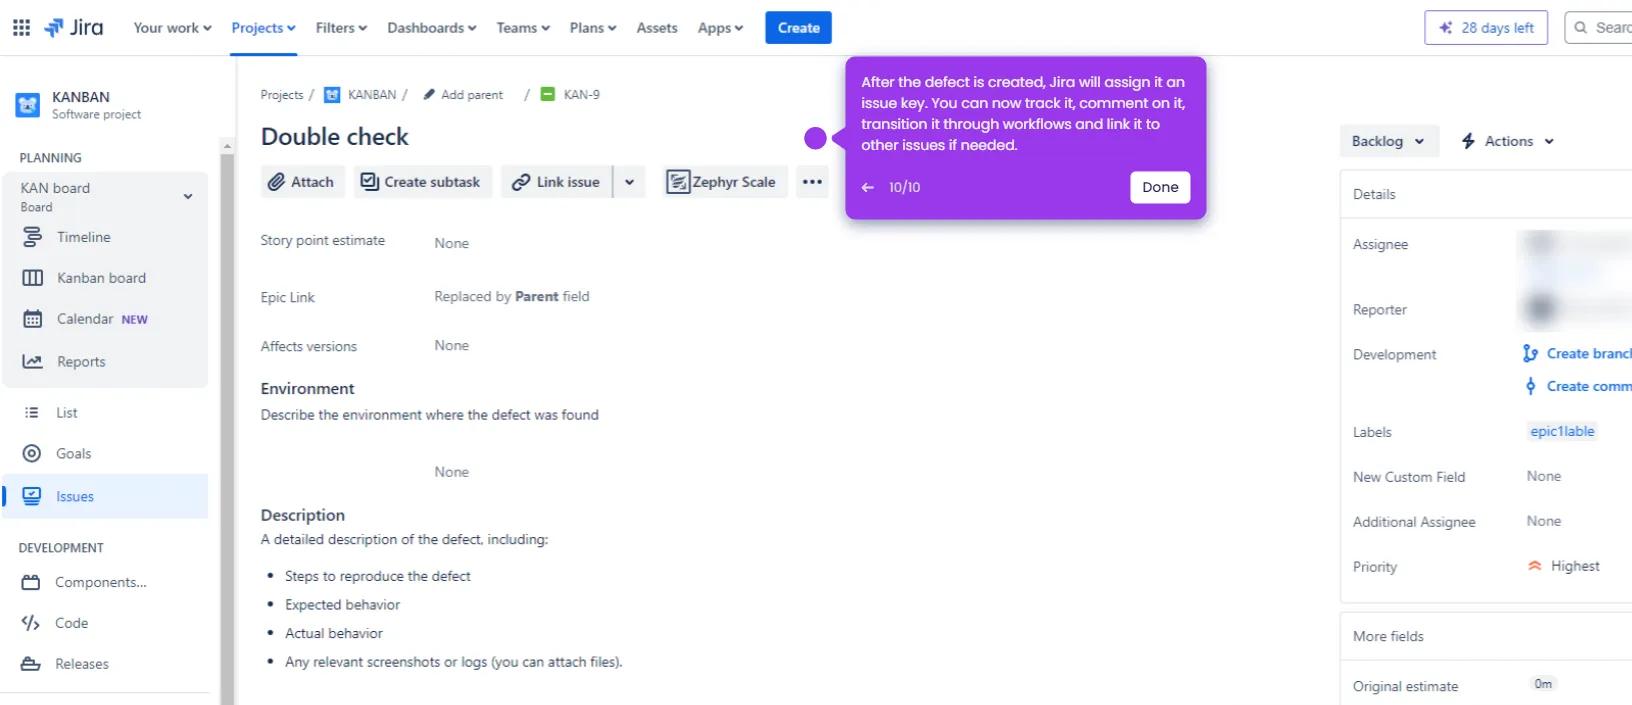Expand the Teams menu
Viewport: 1632px width, 705px height.
pyautogui.click(x=523, y=28)
